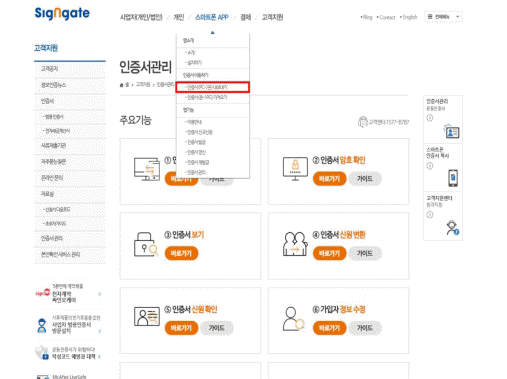Viewport: 507px width, 379px height.
Task: Click the smartphone certificate copy icon
Action: pos(453,178)
